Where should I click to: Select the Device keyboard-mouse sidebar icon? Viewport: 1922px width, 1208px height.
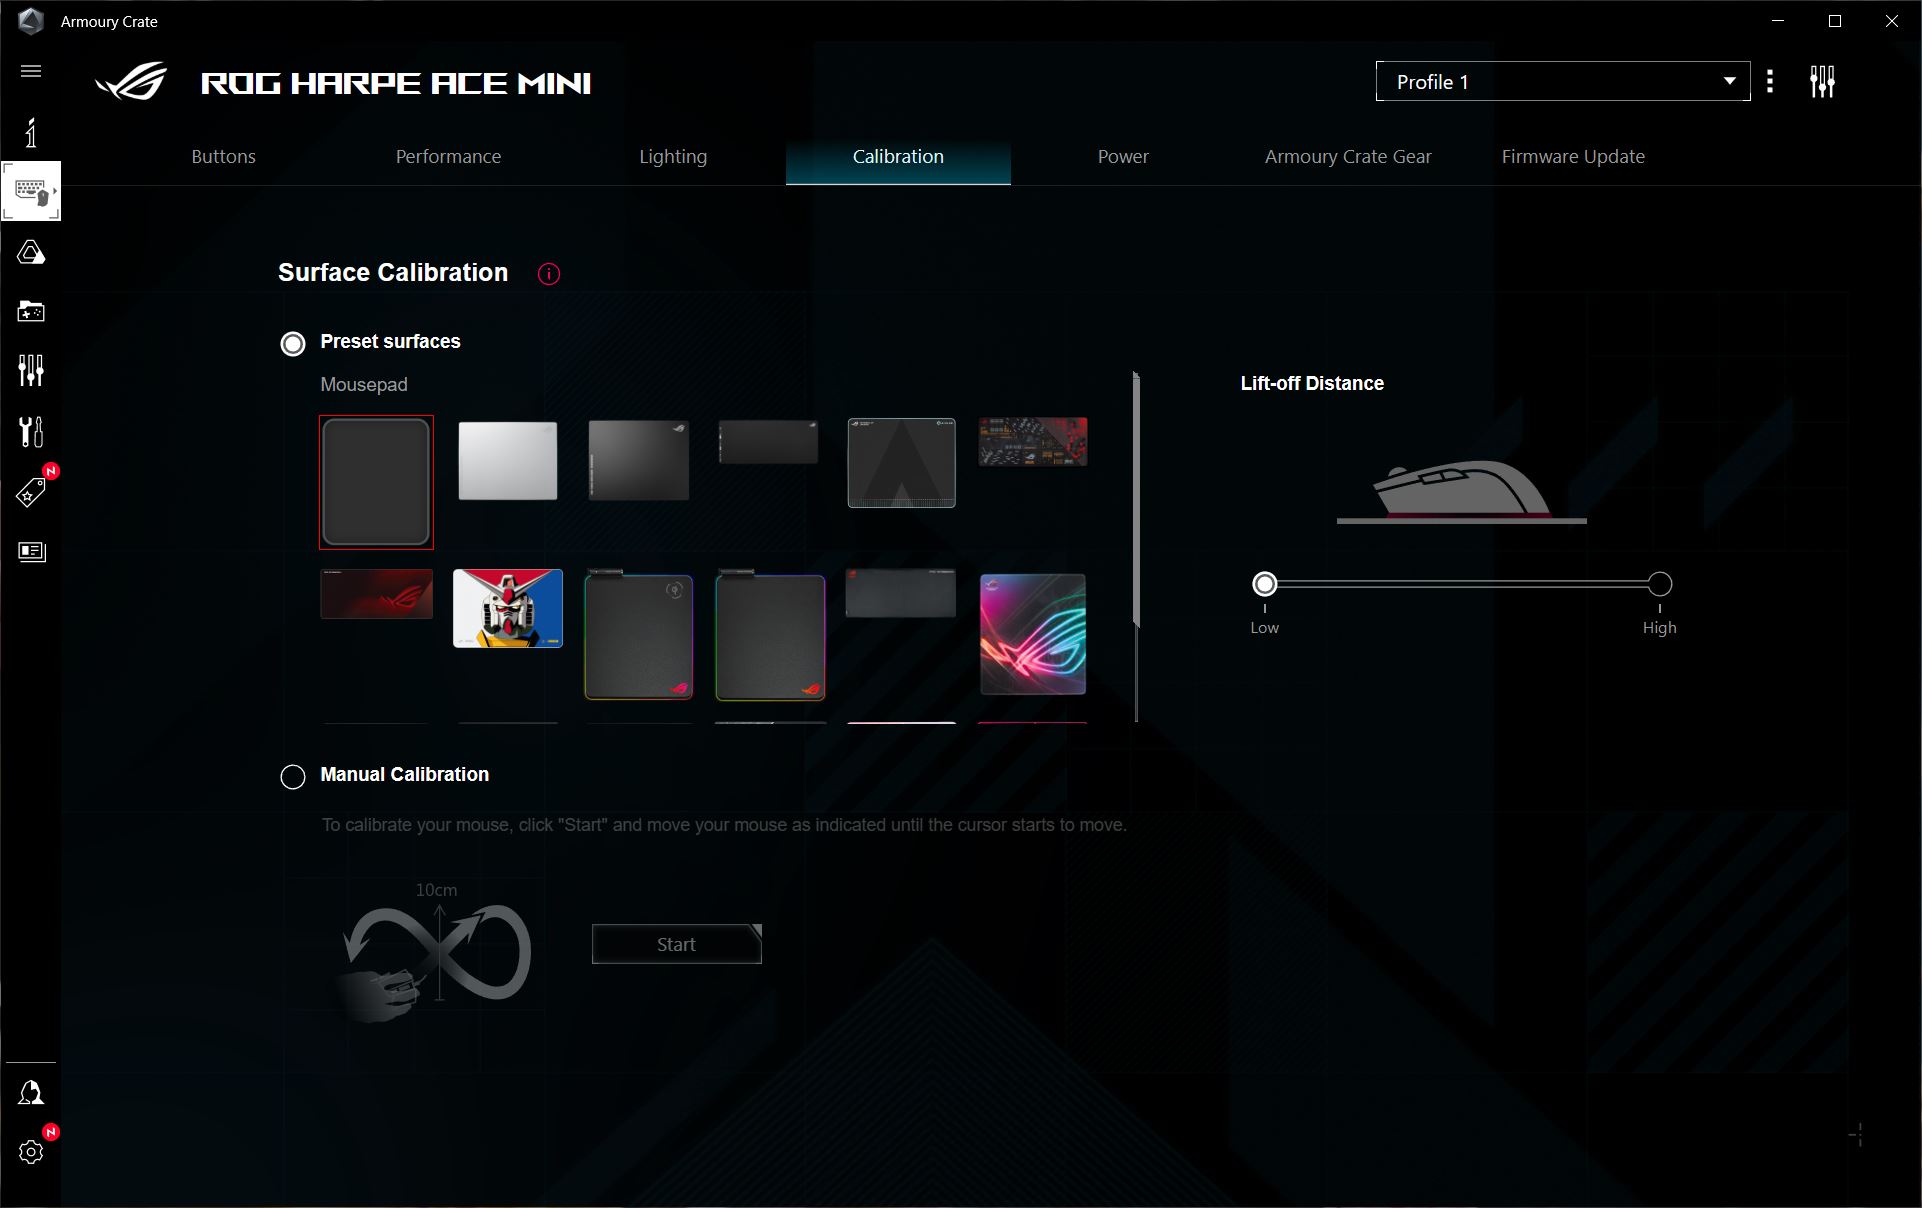click(31, 191)
